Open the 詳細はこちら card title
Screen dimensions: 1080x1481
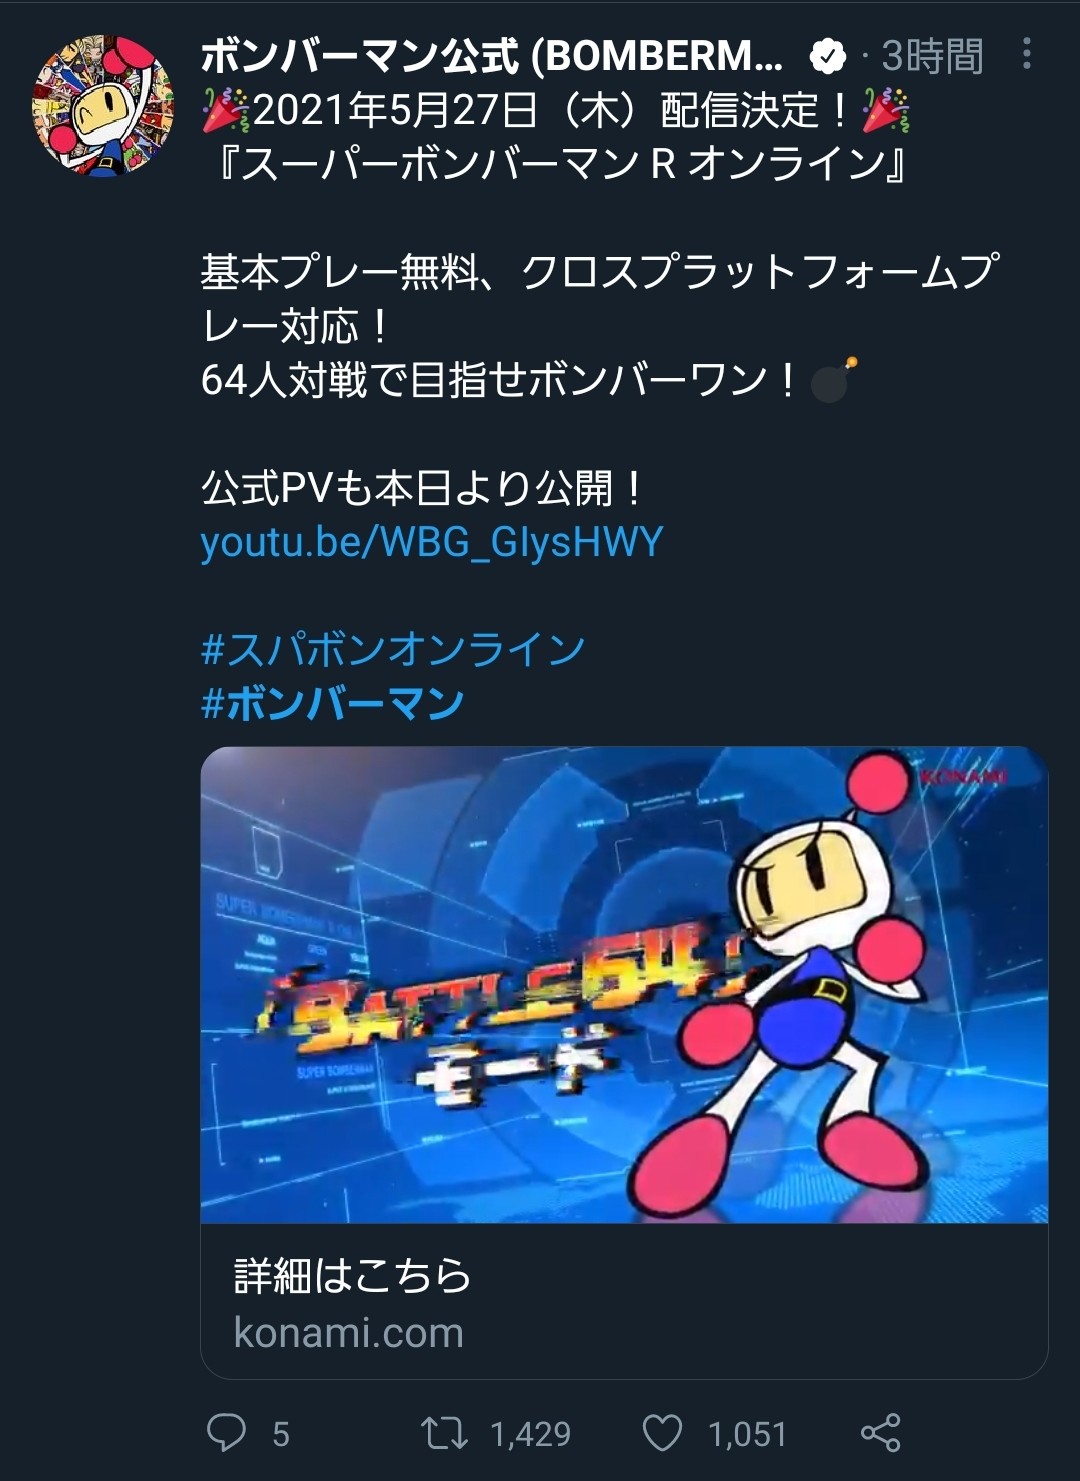tap(352, 1276)
